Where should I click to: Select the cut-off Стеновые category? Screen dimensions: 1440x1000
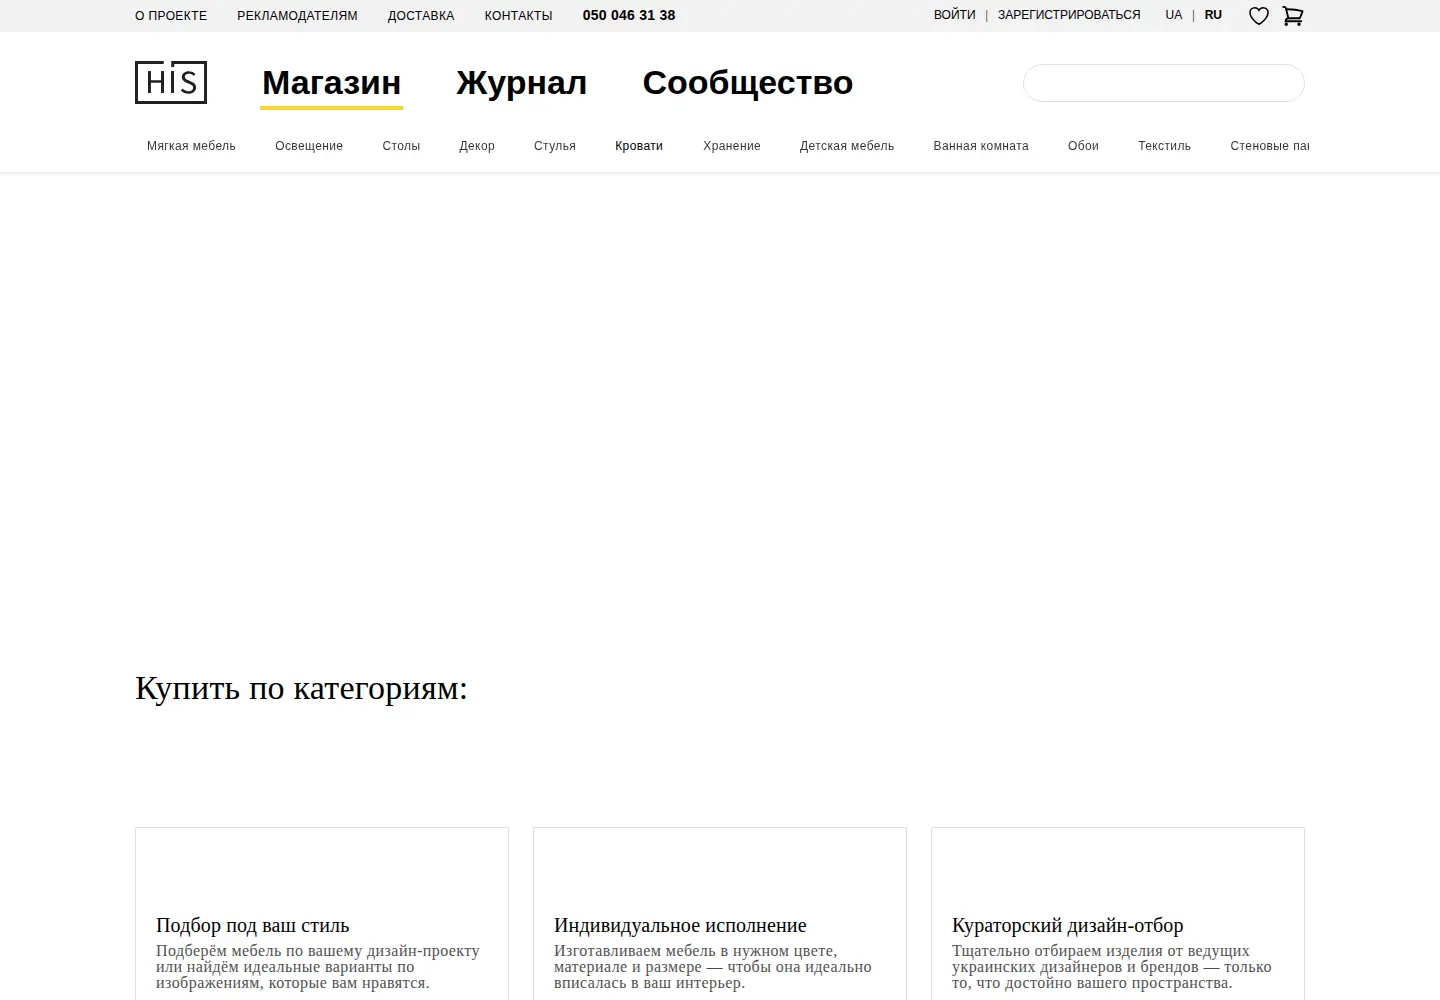coord(1269,146)
